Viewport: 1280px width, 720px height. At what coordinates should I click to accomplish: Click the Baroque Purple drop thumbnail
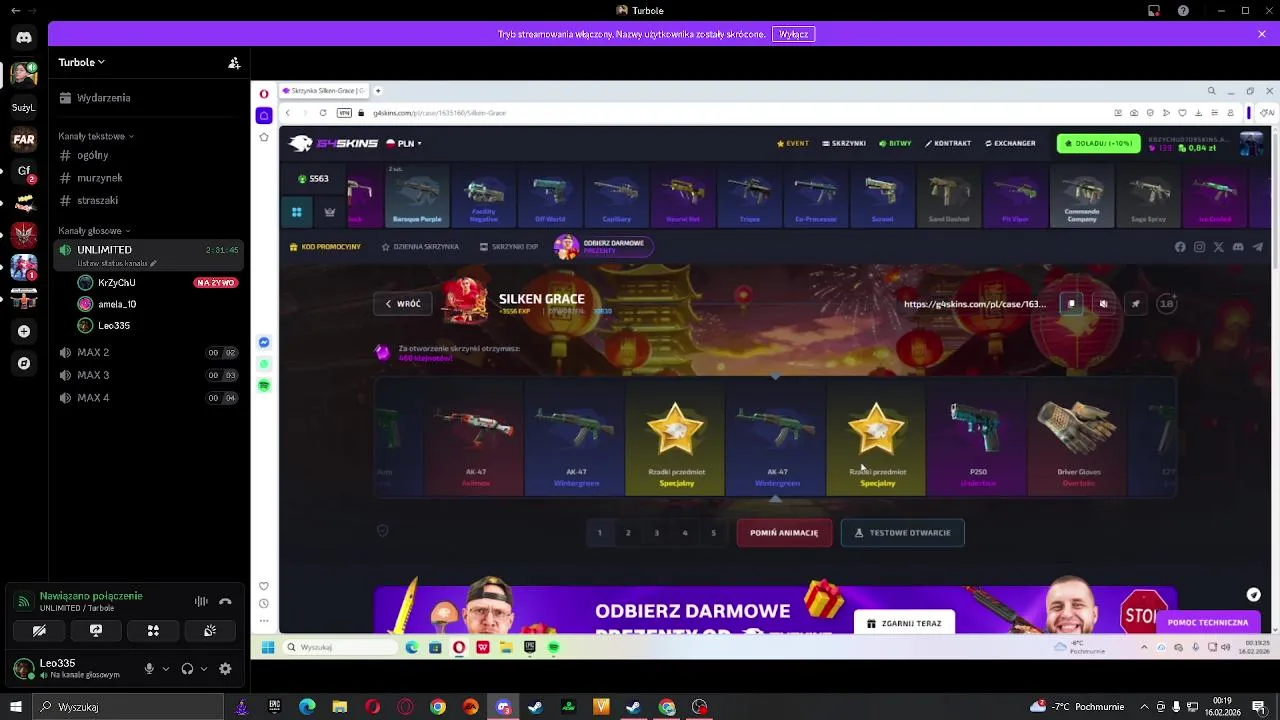point(417,198)
